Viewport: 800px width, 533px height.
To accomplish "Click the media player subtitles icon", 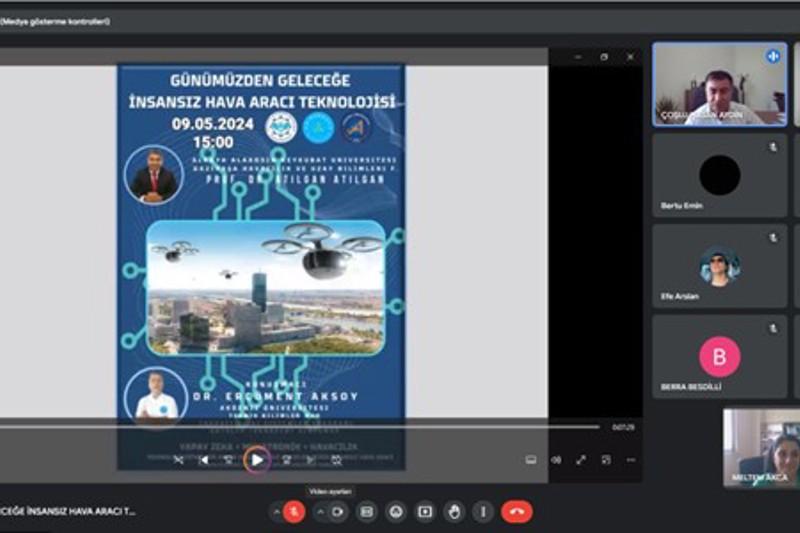I will point(531,460).
